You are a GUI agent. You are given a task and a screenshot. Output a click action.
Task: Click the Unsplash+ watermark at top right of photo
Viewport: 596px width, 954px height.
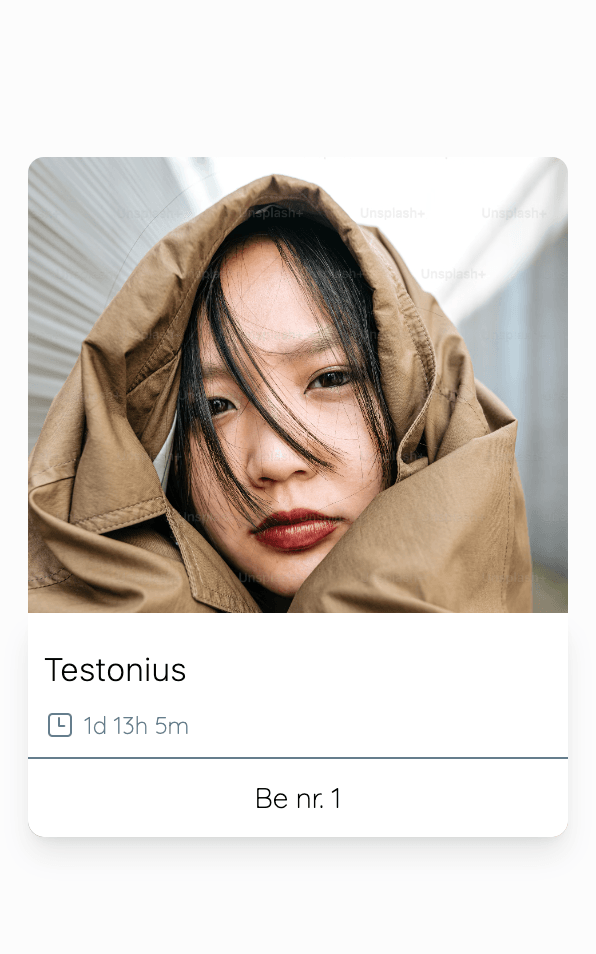coord(514,213)
